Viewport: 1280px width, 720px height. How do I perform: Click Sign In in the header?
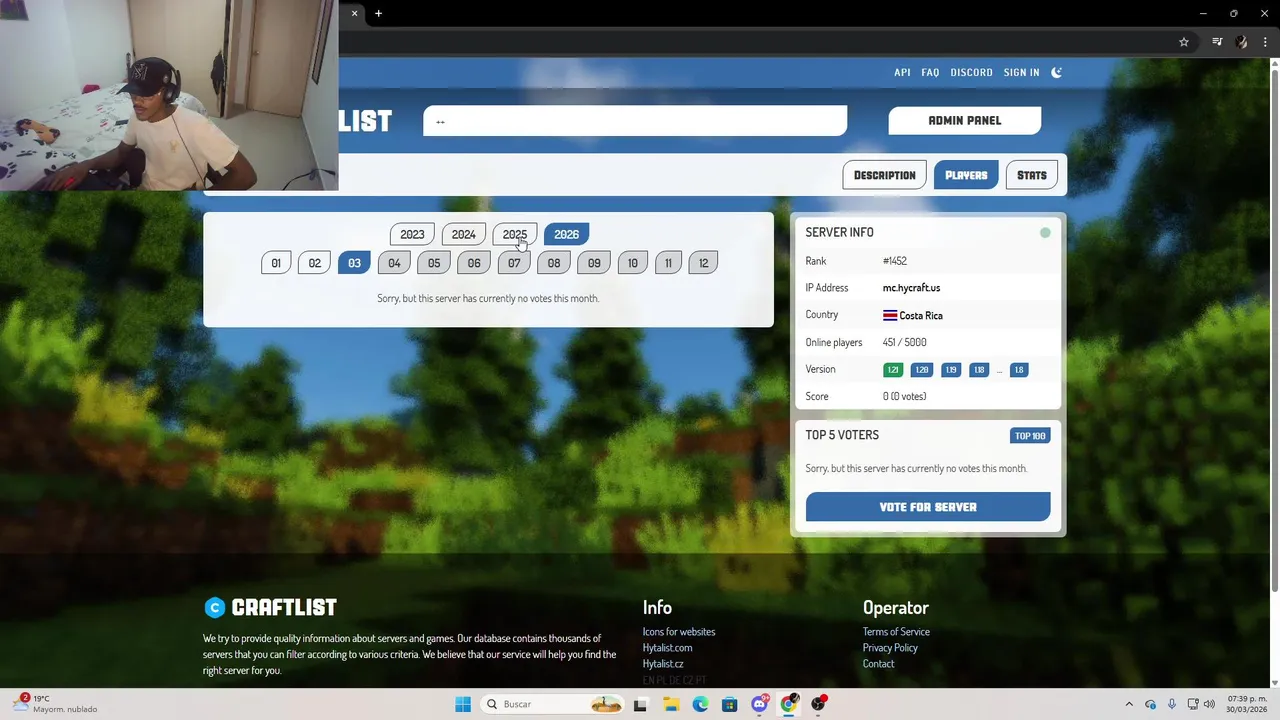1021,72
